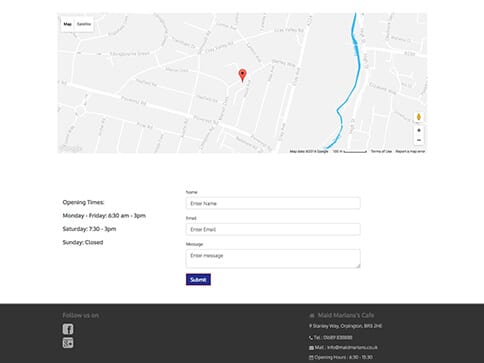Zoom in on the map
The height and width of the screenshot is (363, 484).
[419, 130]
